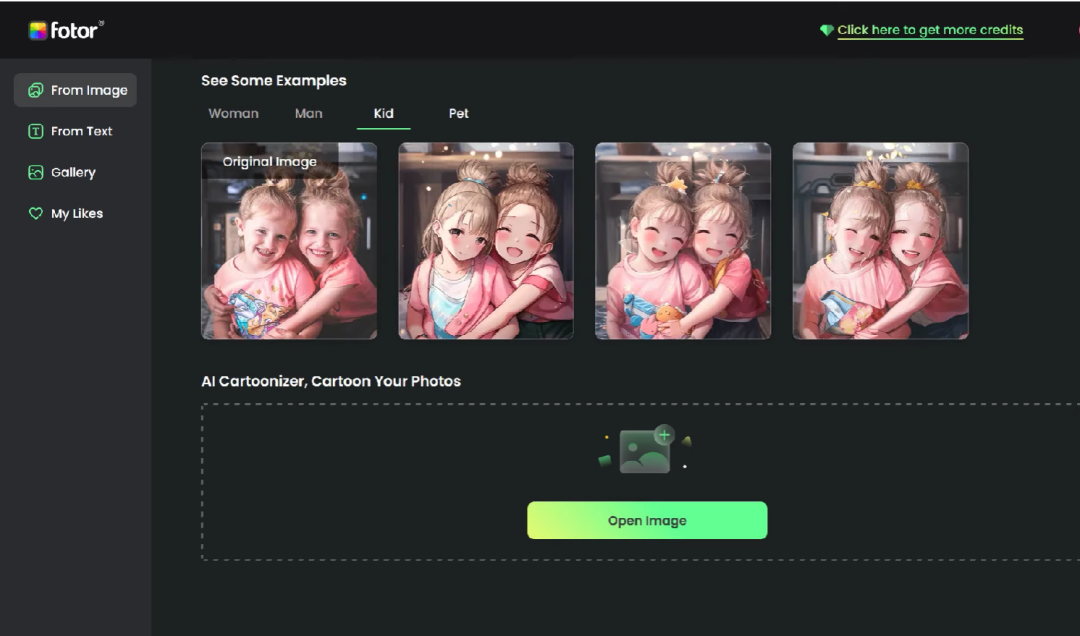Show the Pet examples tab
1080x636 pixels.
pyautogui.click(x=458, y=113)
